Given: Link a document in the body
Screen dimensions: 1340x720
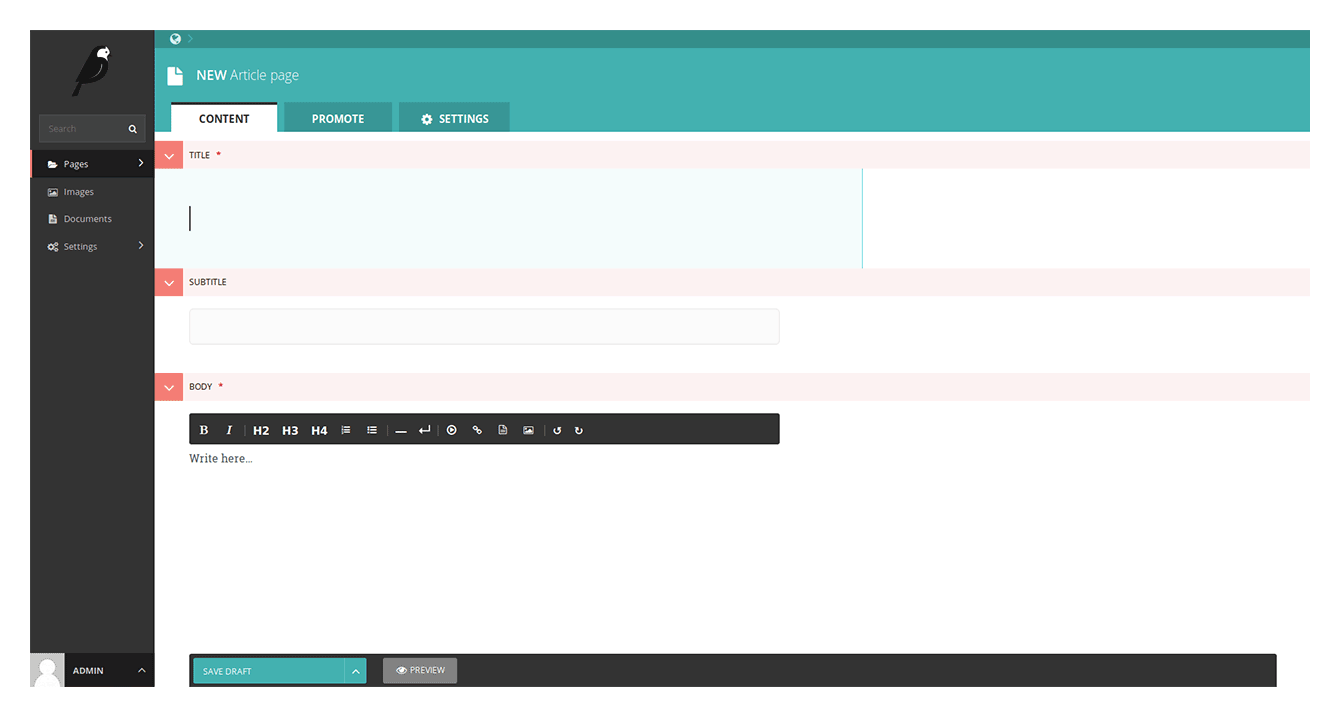Looking at the screenshot, I should pyautogui.click(x=503, y=430).
